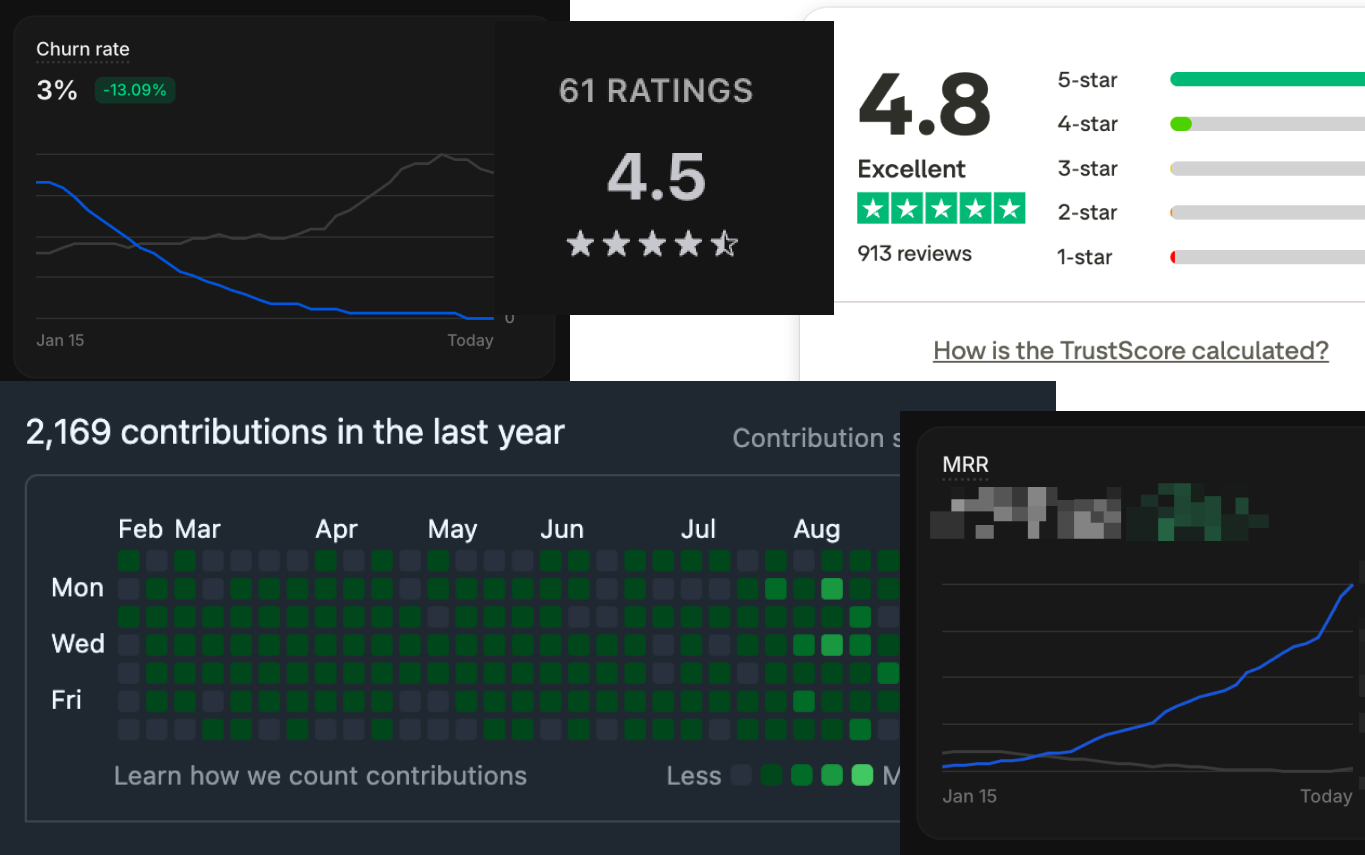The image size is (1365, 855).
Task: Open How is the TrustScore calculated link
Action: click(1130, 350)
